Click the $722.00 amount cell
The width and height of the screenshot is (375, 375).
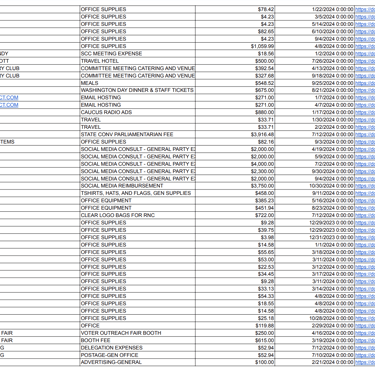[235, 215]
